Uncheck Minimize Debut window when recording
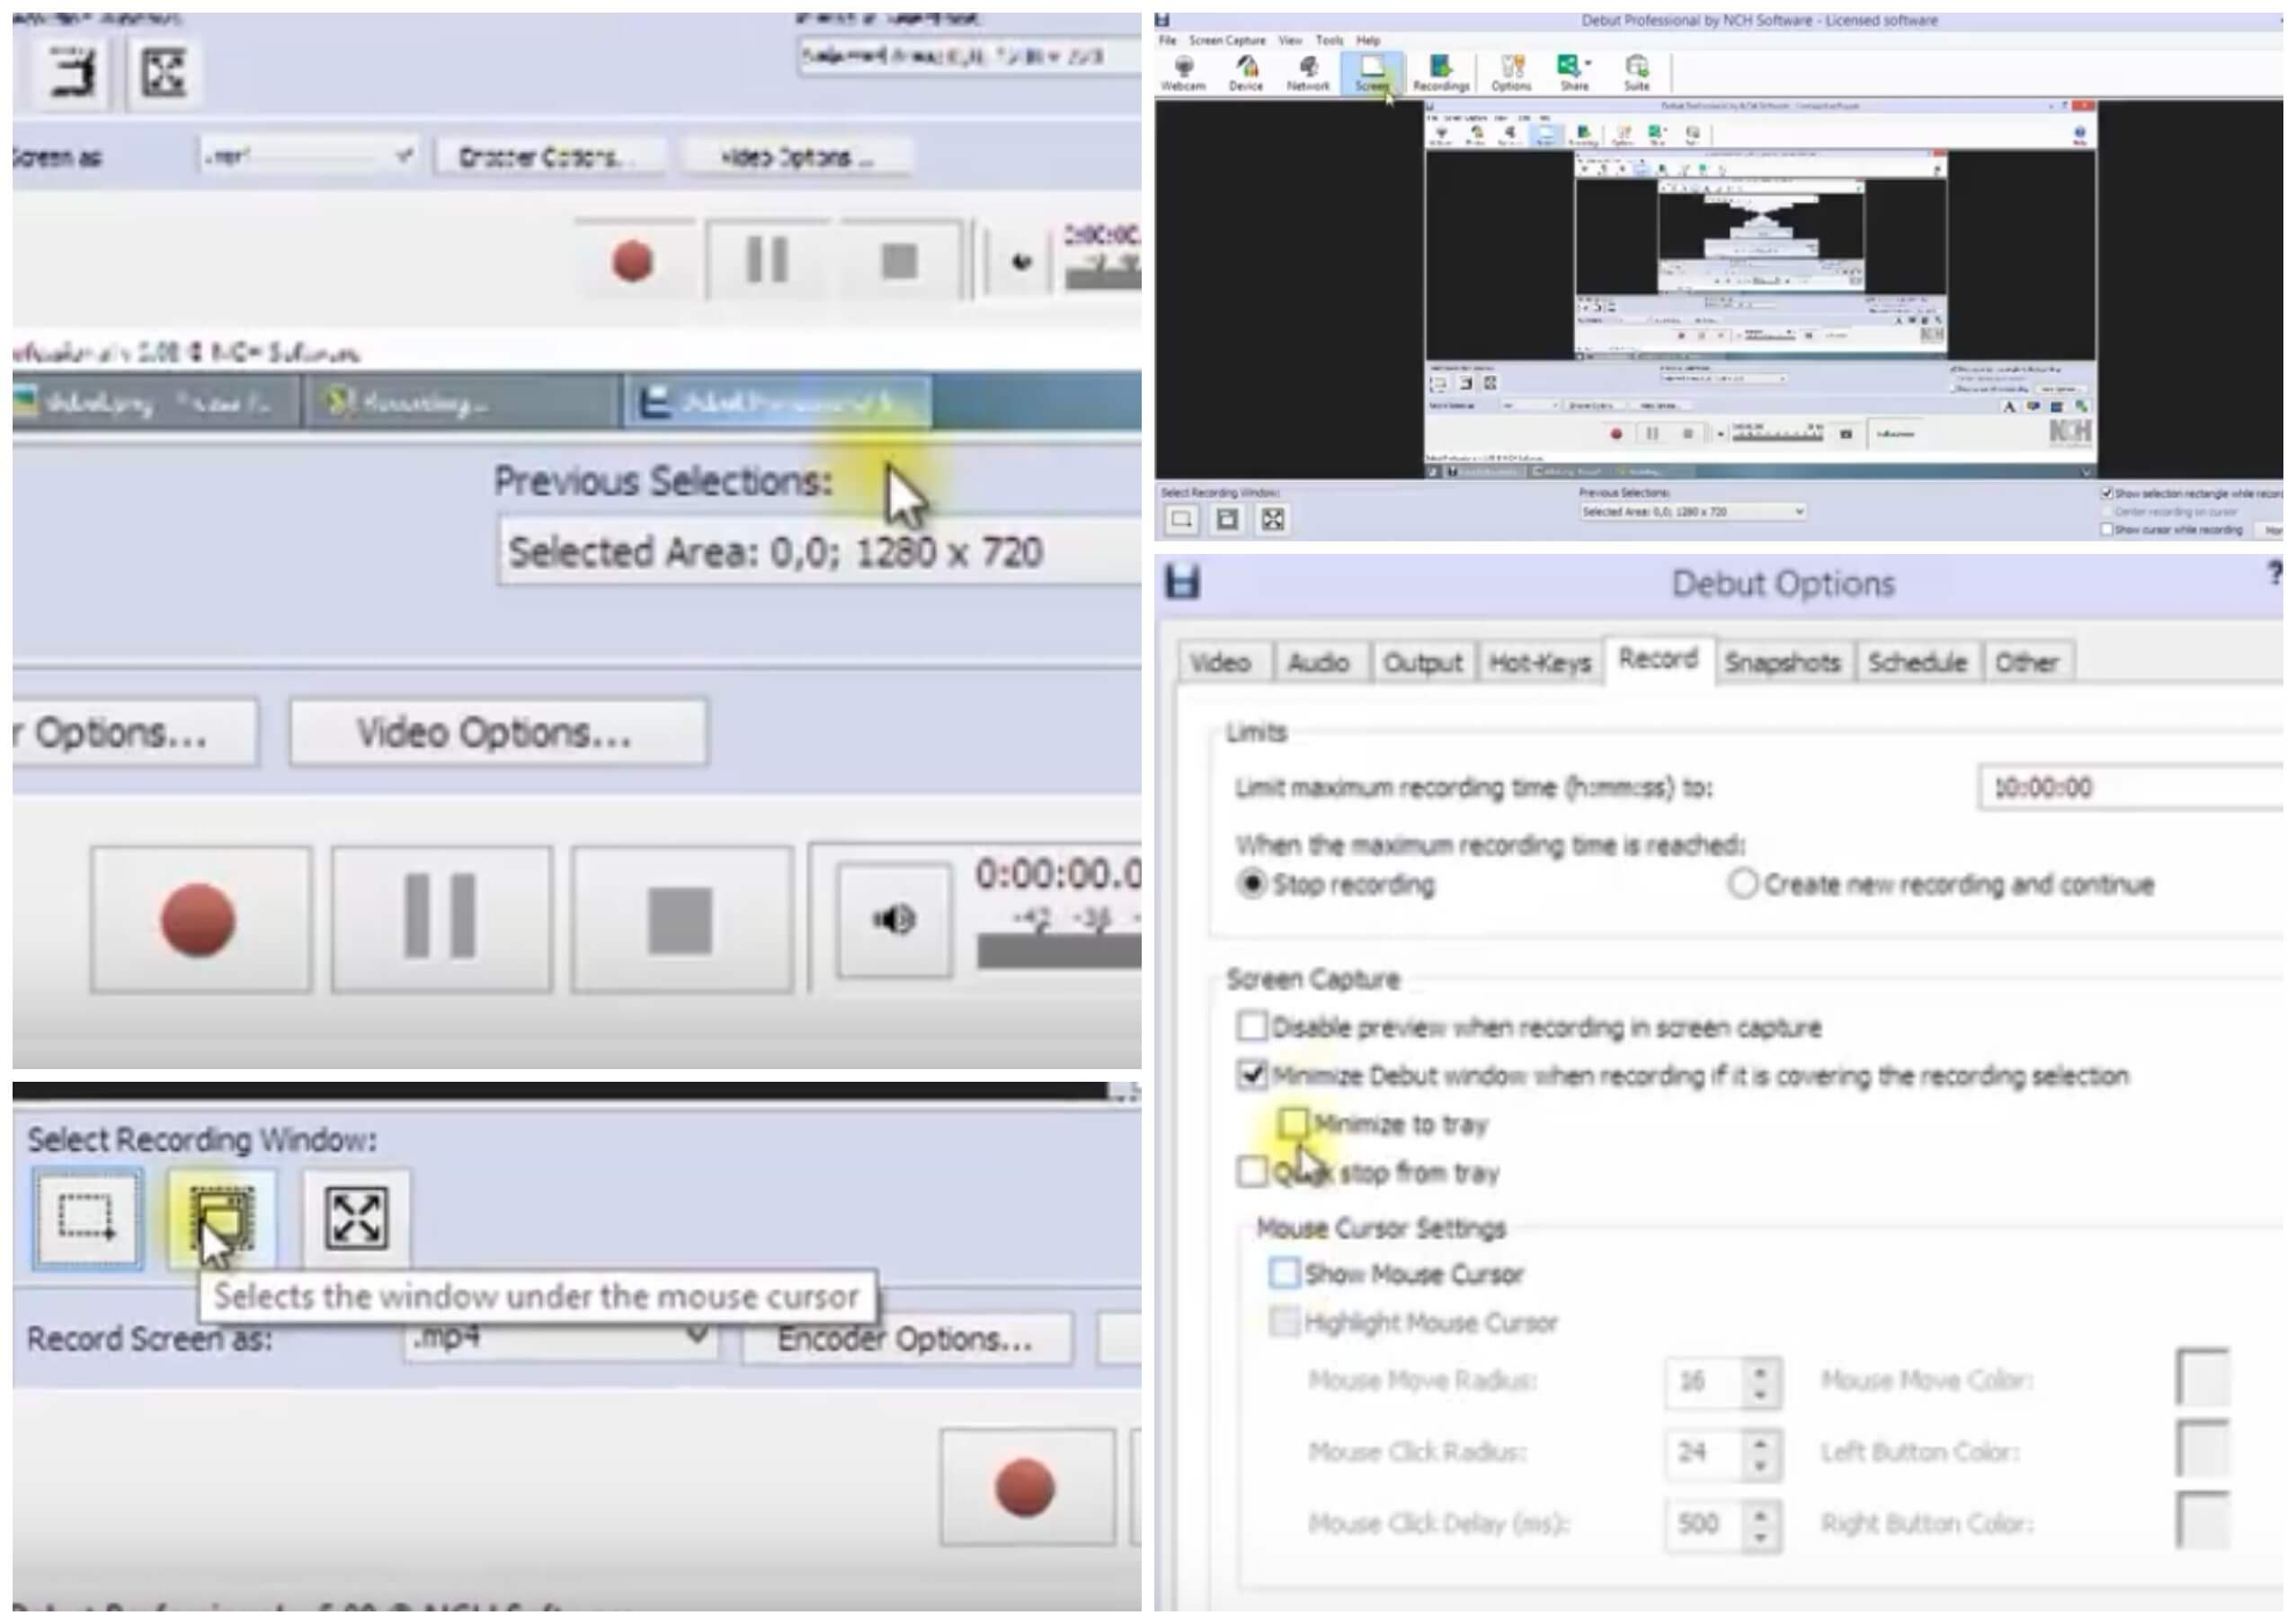Image resolution: width=2296 pixels, height=1624 pixels. pyautogui.click(x=1252, y=1075)
